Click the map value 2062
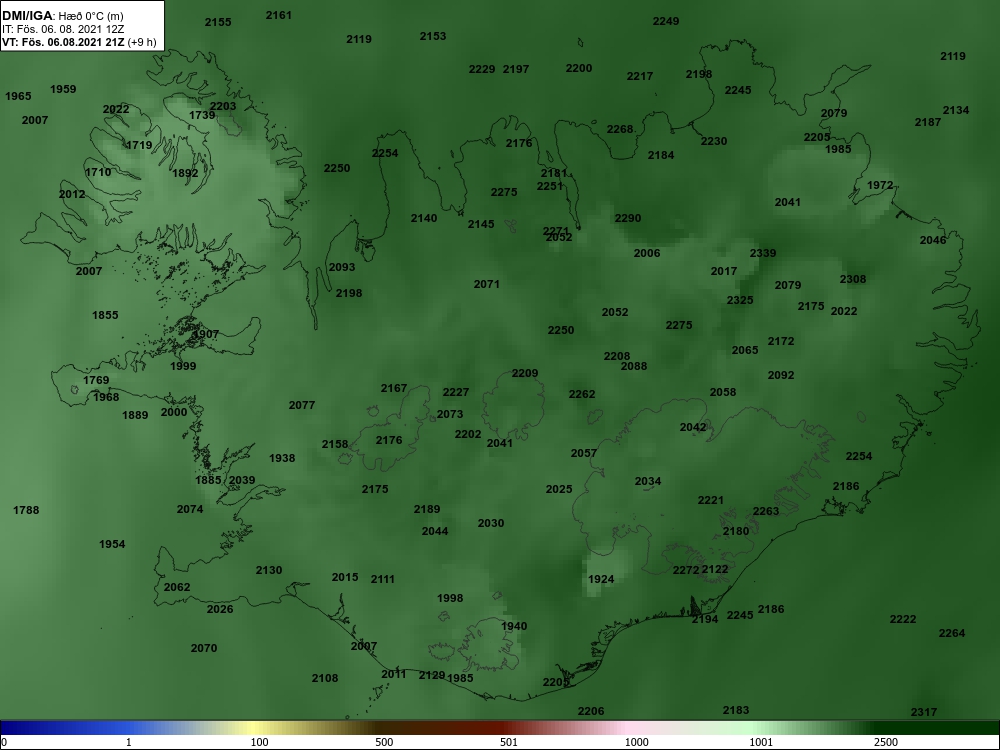This screenshot has height=750, width=1000. point(177,587)
